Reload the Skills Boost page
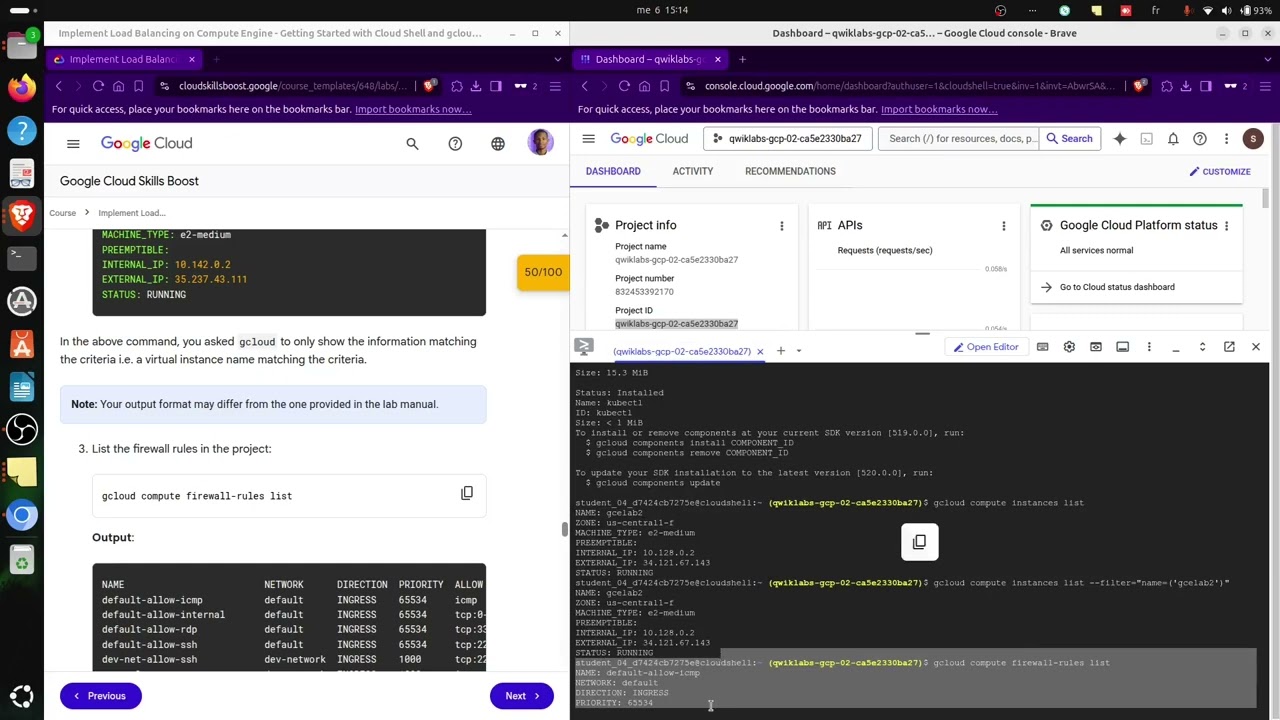 coord(98,86)
